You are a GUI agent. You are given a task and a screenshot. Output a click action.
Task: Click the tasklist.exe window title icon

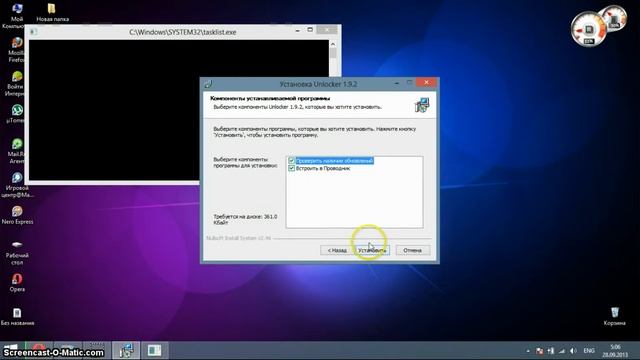click(x=33, y=31)
